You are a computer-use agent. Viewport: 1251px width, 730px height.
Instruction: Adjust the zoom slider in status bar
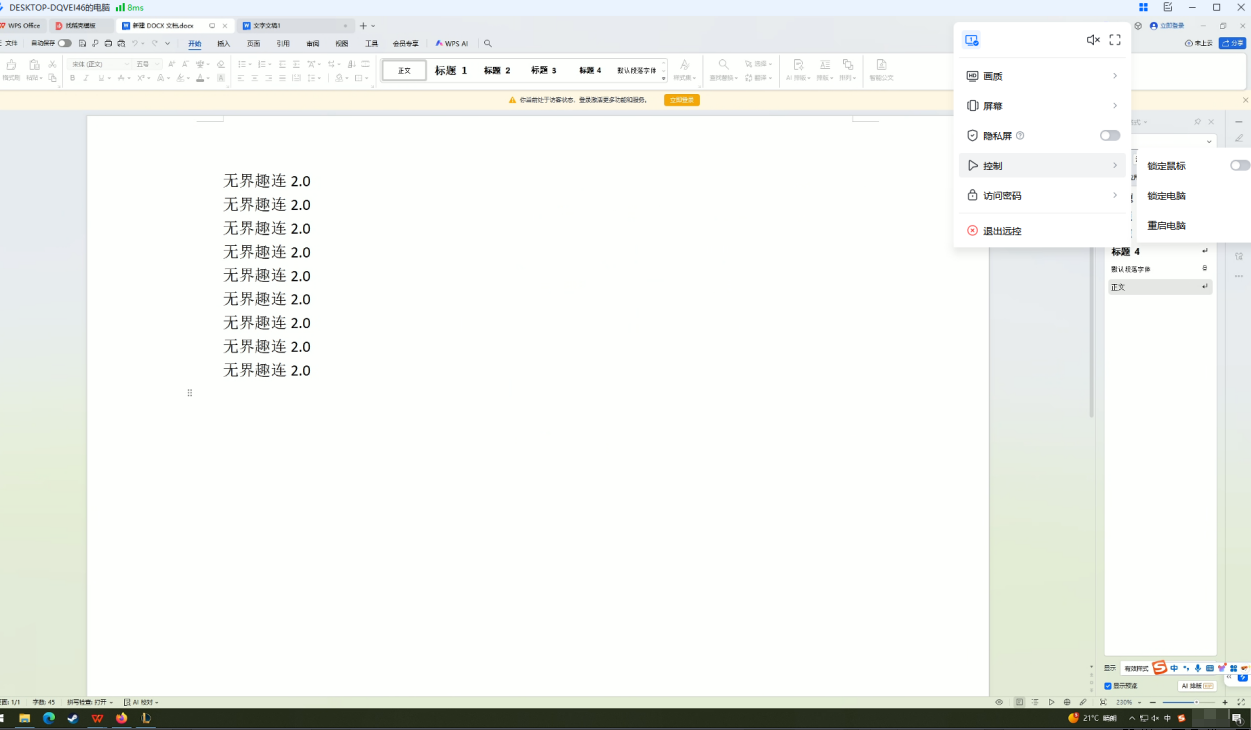1196,702
